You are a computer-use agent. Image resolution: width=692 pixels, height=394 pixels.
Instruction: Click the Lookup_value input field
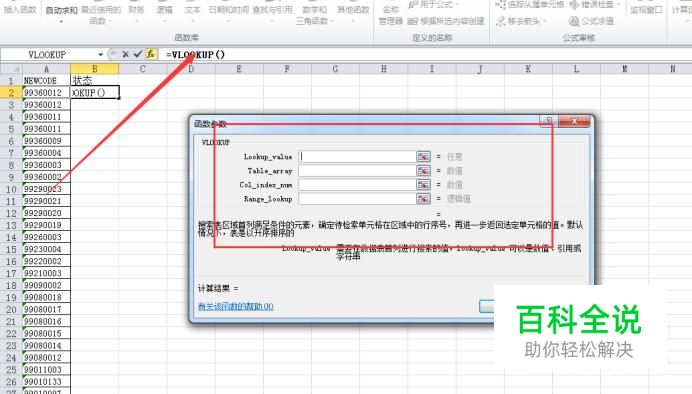coord(357,157)
